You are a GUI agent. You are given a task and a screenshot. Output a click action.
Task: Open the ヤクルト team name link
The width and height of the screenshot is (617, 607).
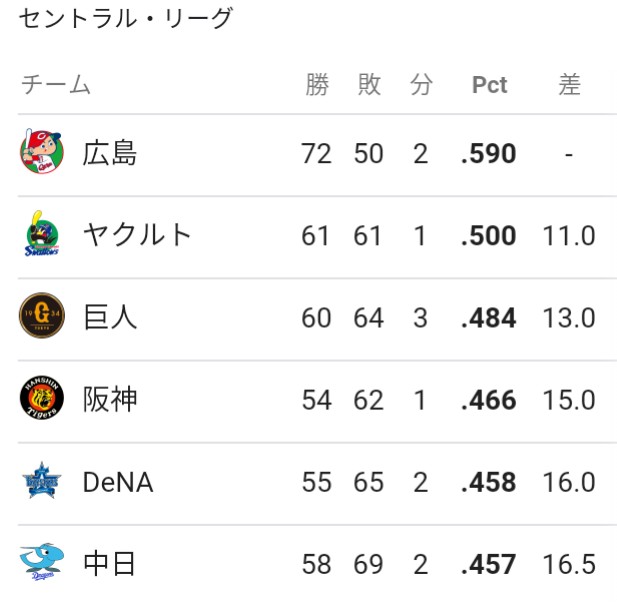tap(137, 235)
